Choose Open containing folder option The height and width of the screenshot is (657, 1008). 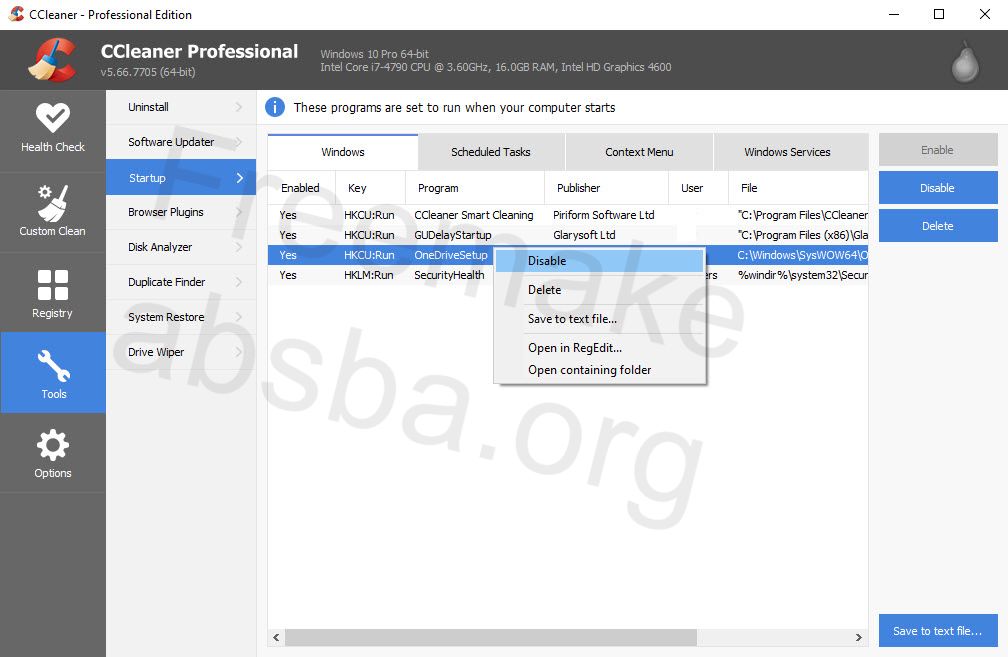[x=599, y=370]
